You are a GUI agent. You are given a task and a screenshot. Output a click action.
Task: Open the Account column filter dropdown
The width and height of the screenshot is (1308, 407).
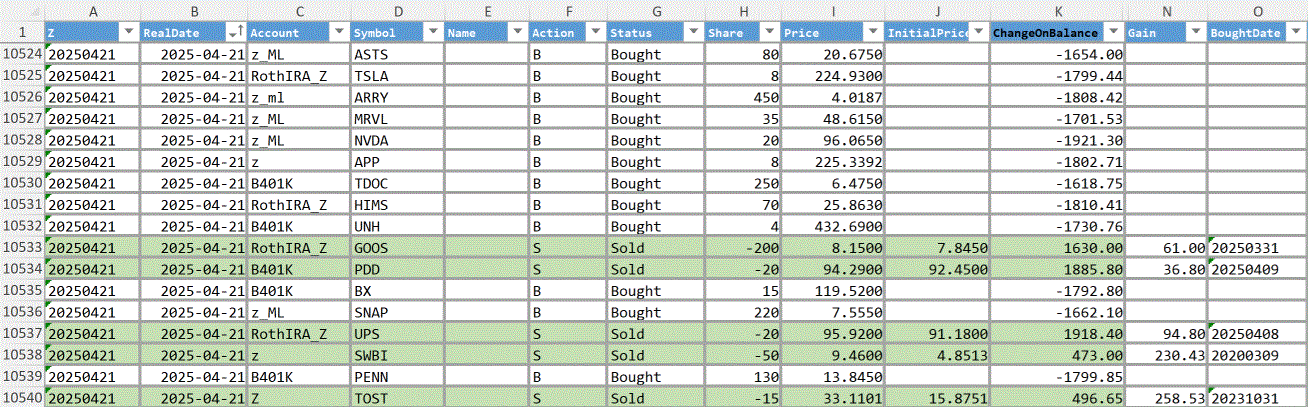click(337, 33)
